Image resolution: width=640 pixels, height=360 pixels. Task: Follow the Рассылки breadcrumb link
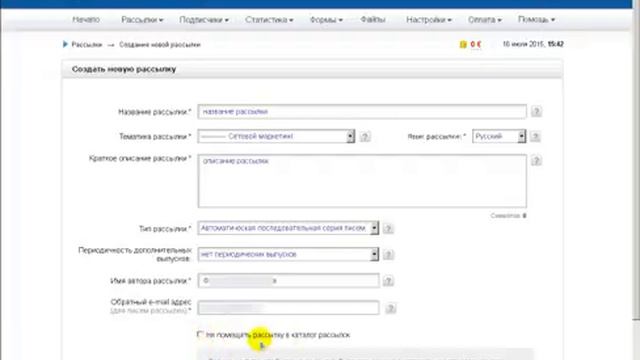tap(87, 44)
